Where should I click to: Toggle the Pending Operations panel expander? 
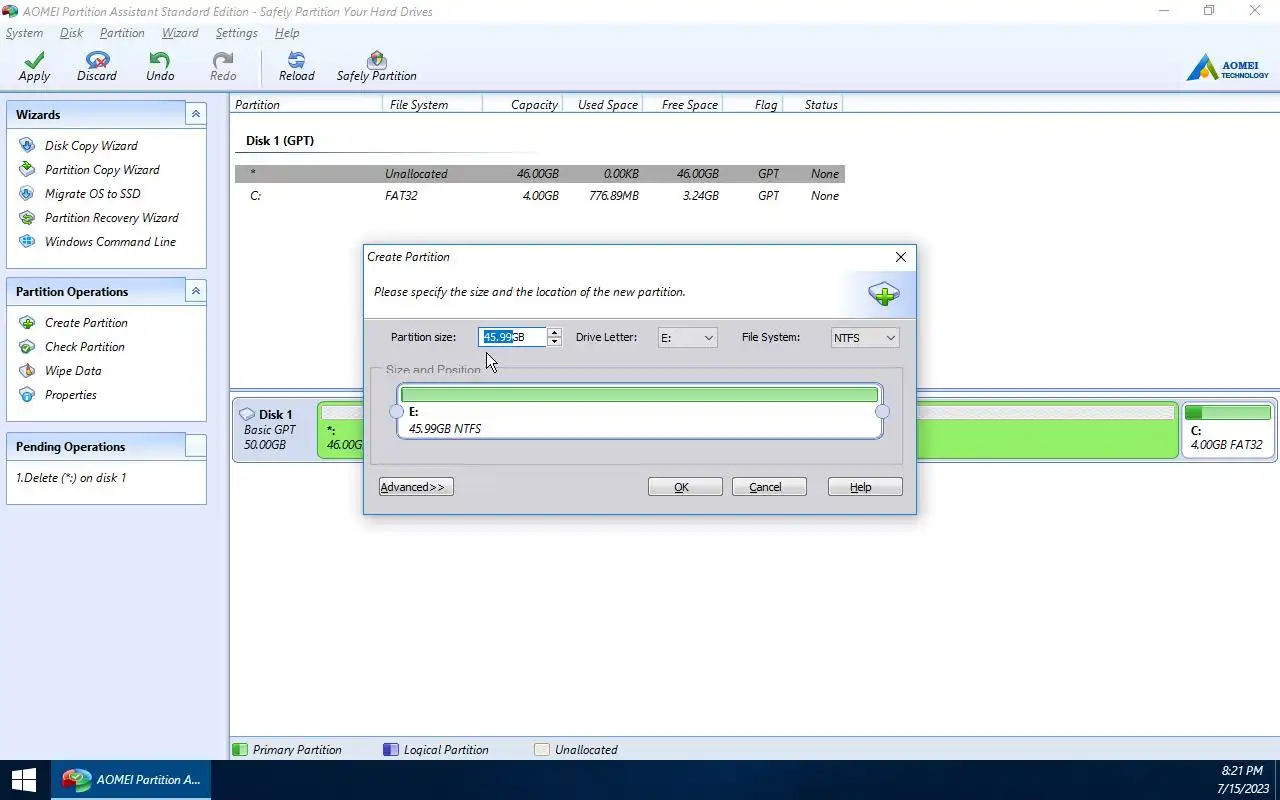coord(196,446)
